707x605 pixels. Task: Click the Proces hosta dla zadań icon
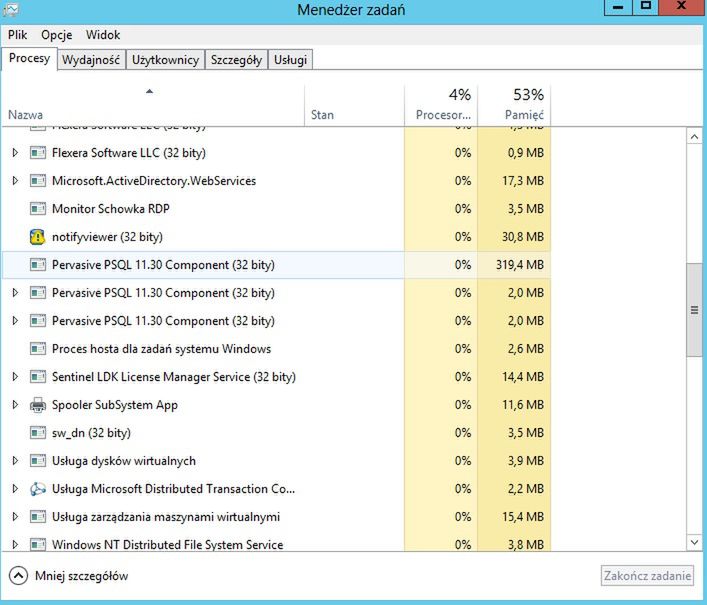37,348
